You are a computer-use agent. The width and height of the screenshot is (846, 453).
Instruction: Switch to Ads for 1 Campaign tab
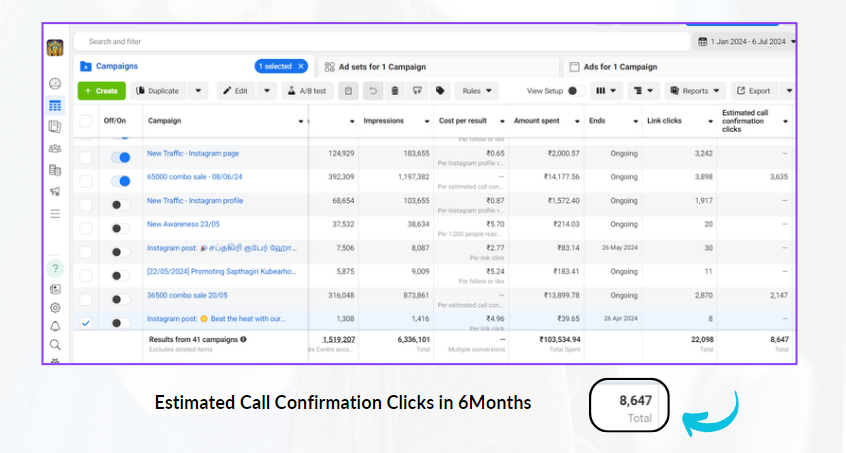click(620, 67)
